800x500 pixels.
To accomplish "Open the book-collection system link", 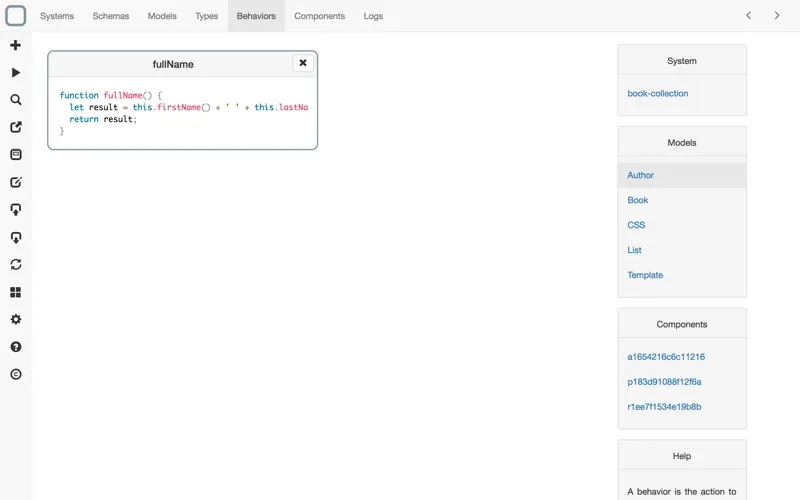I will (658, 93).
